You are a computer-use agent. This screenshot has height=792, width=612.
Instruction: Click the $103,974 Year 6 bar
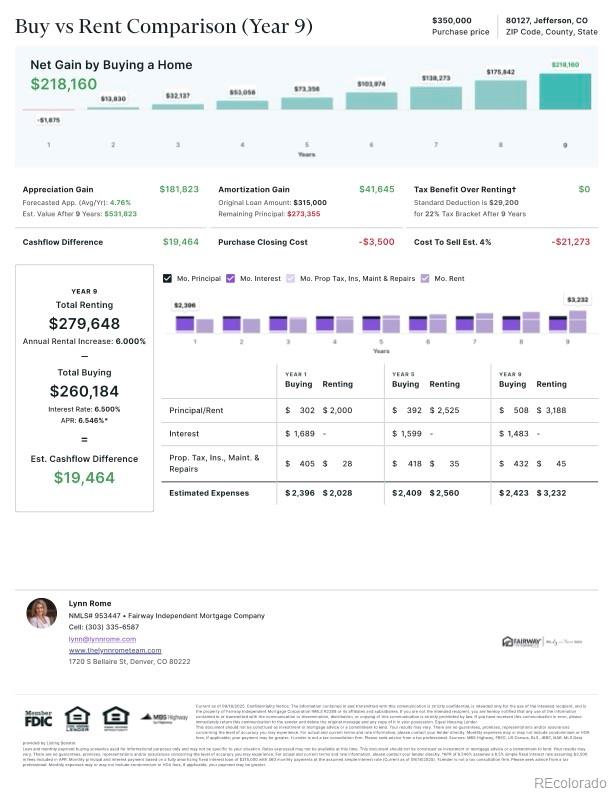pos(371,100)
